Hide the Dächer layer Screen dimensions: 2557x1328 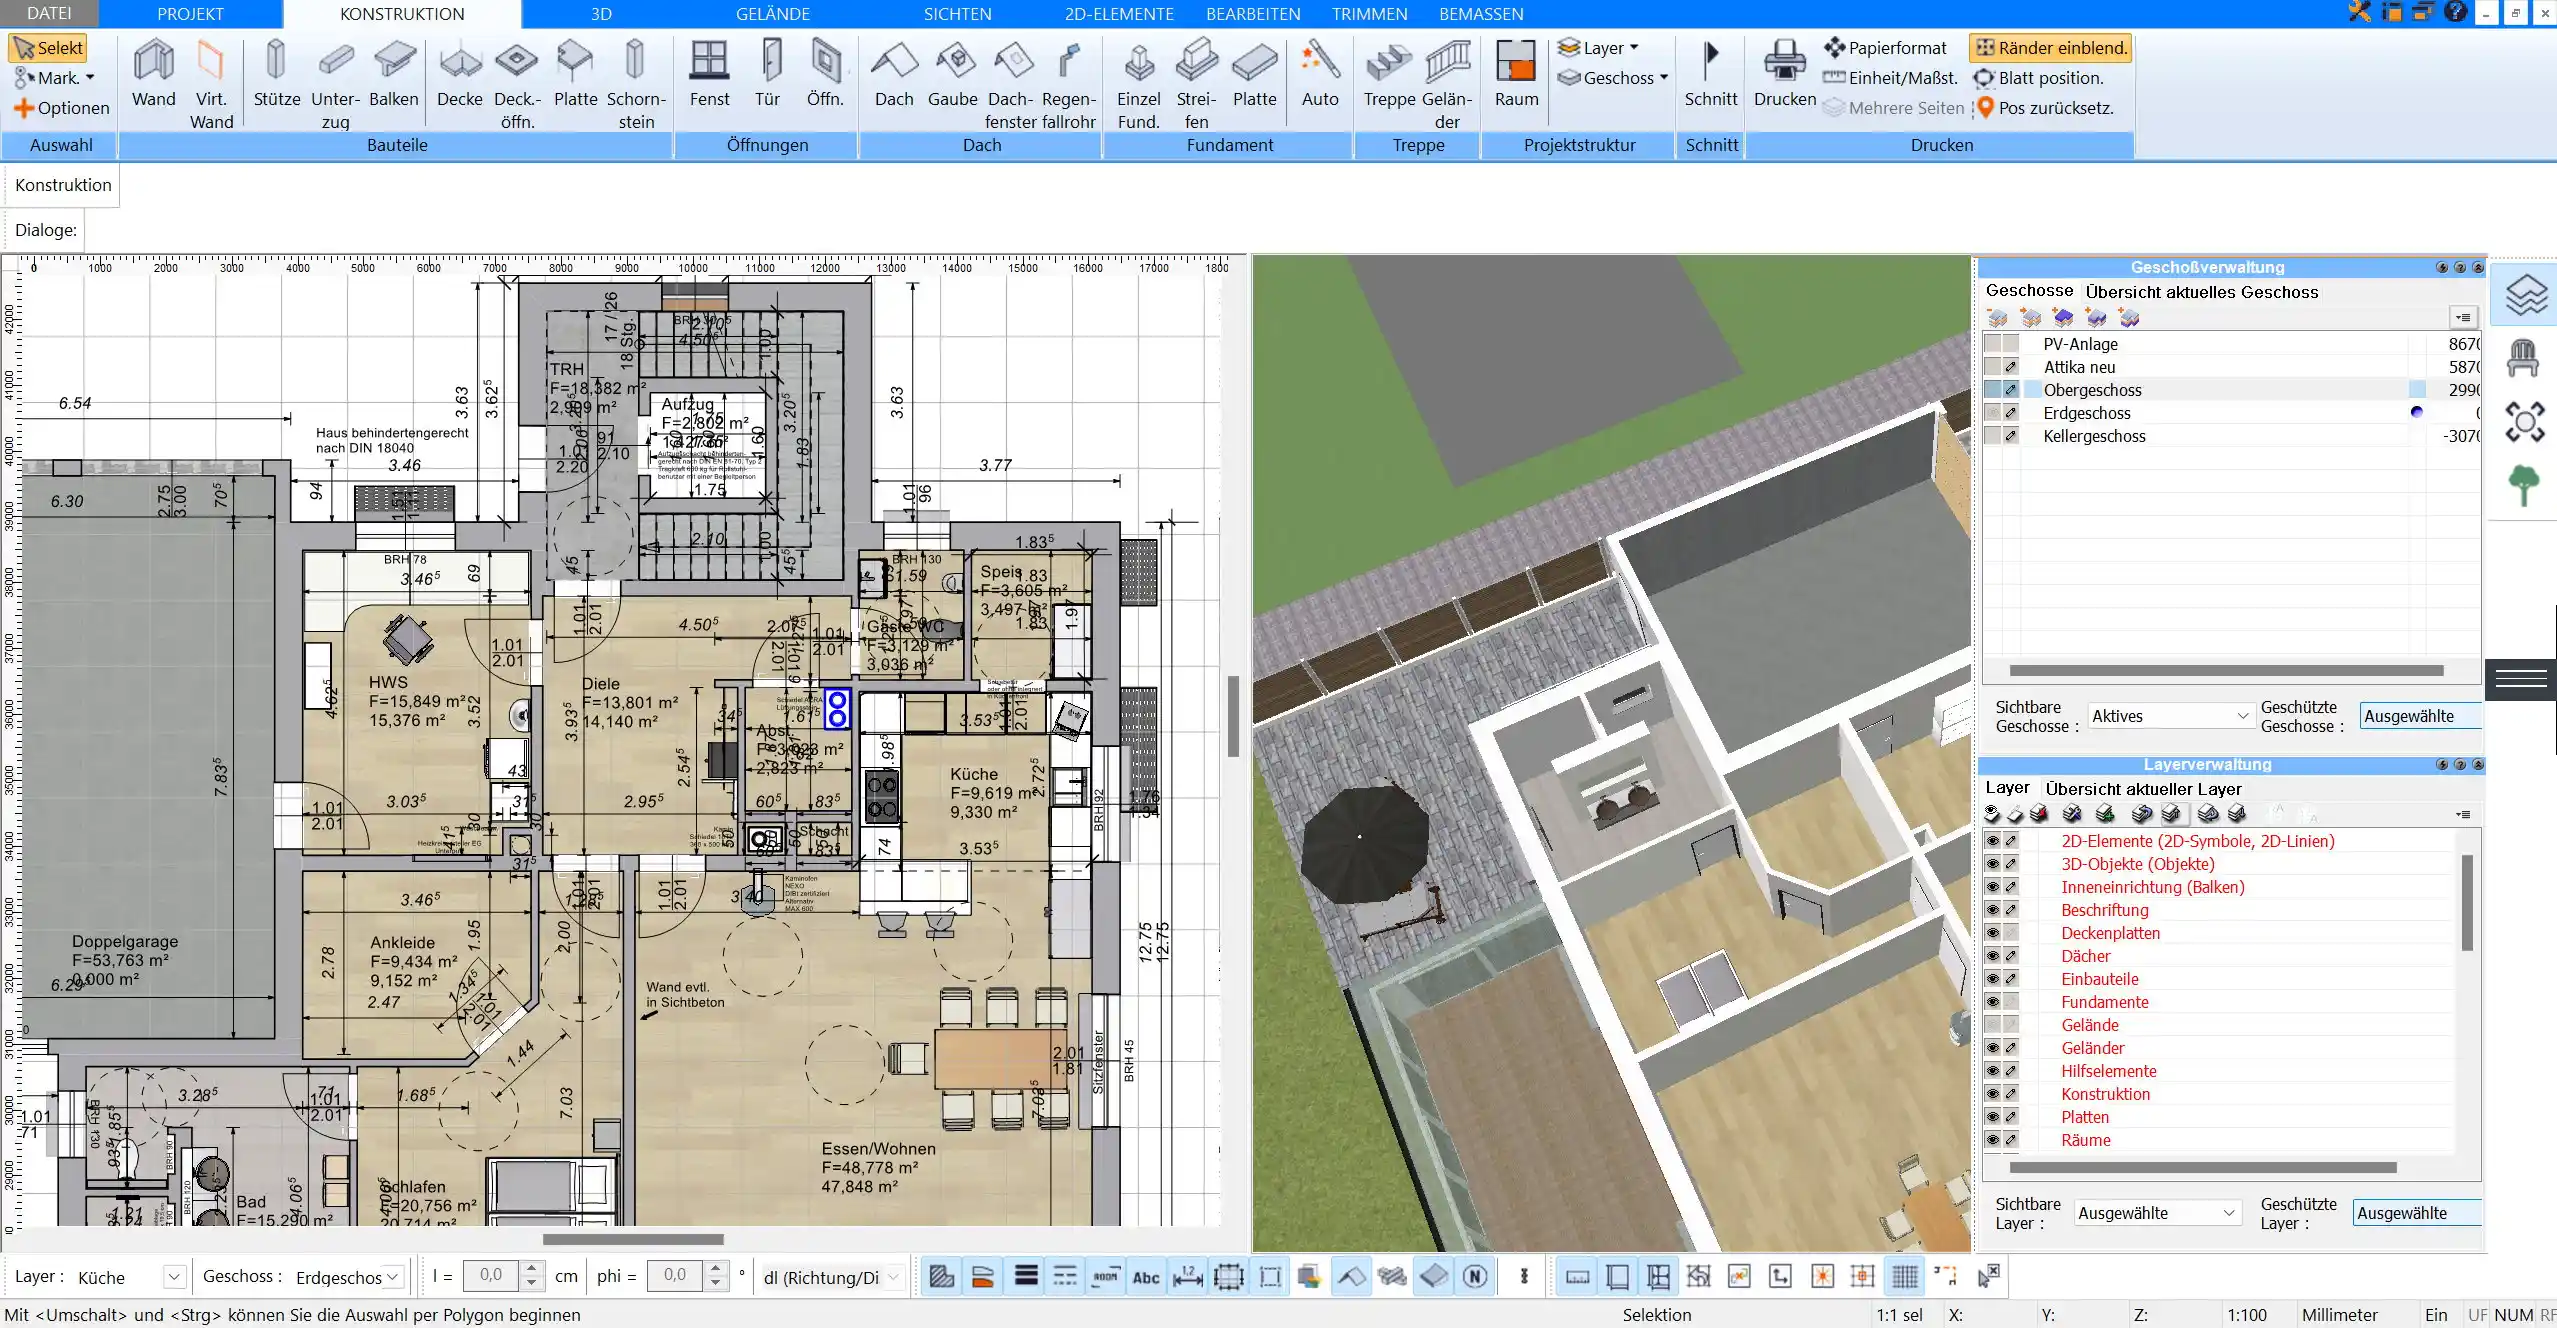(x=1993, y=956)
